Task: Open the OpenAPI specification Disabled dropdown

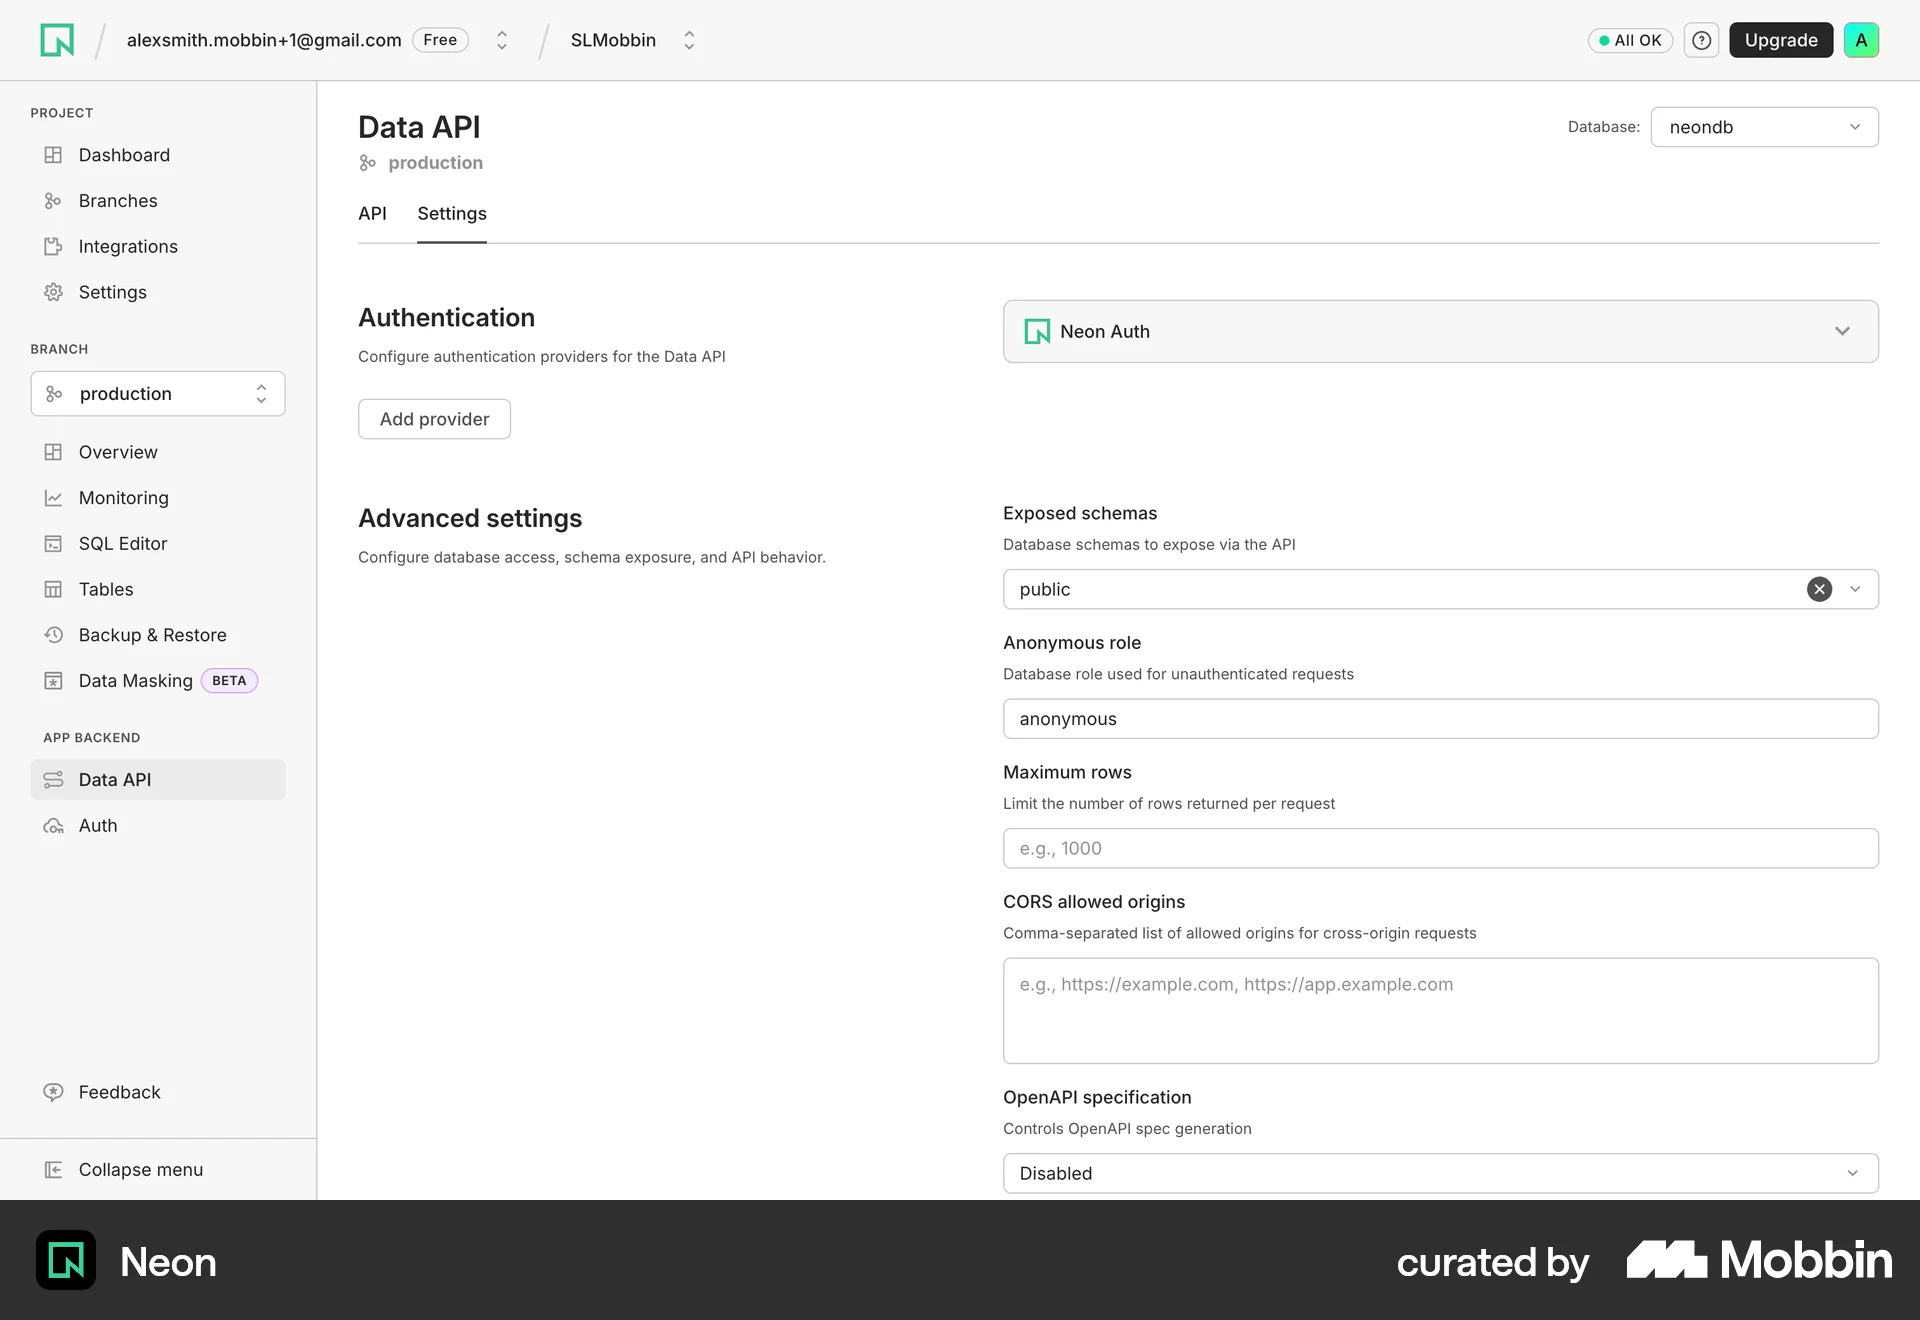Action: coord(1440,1174)
